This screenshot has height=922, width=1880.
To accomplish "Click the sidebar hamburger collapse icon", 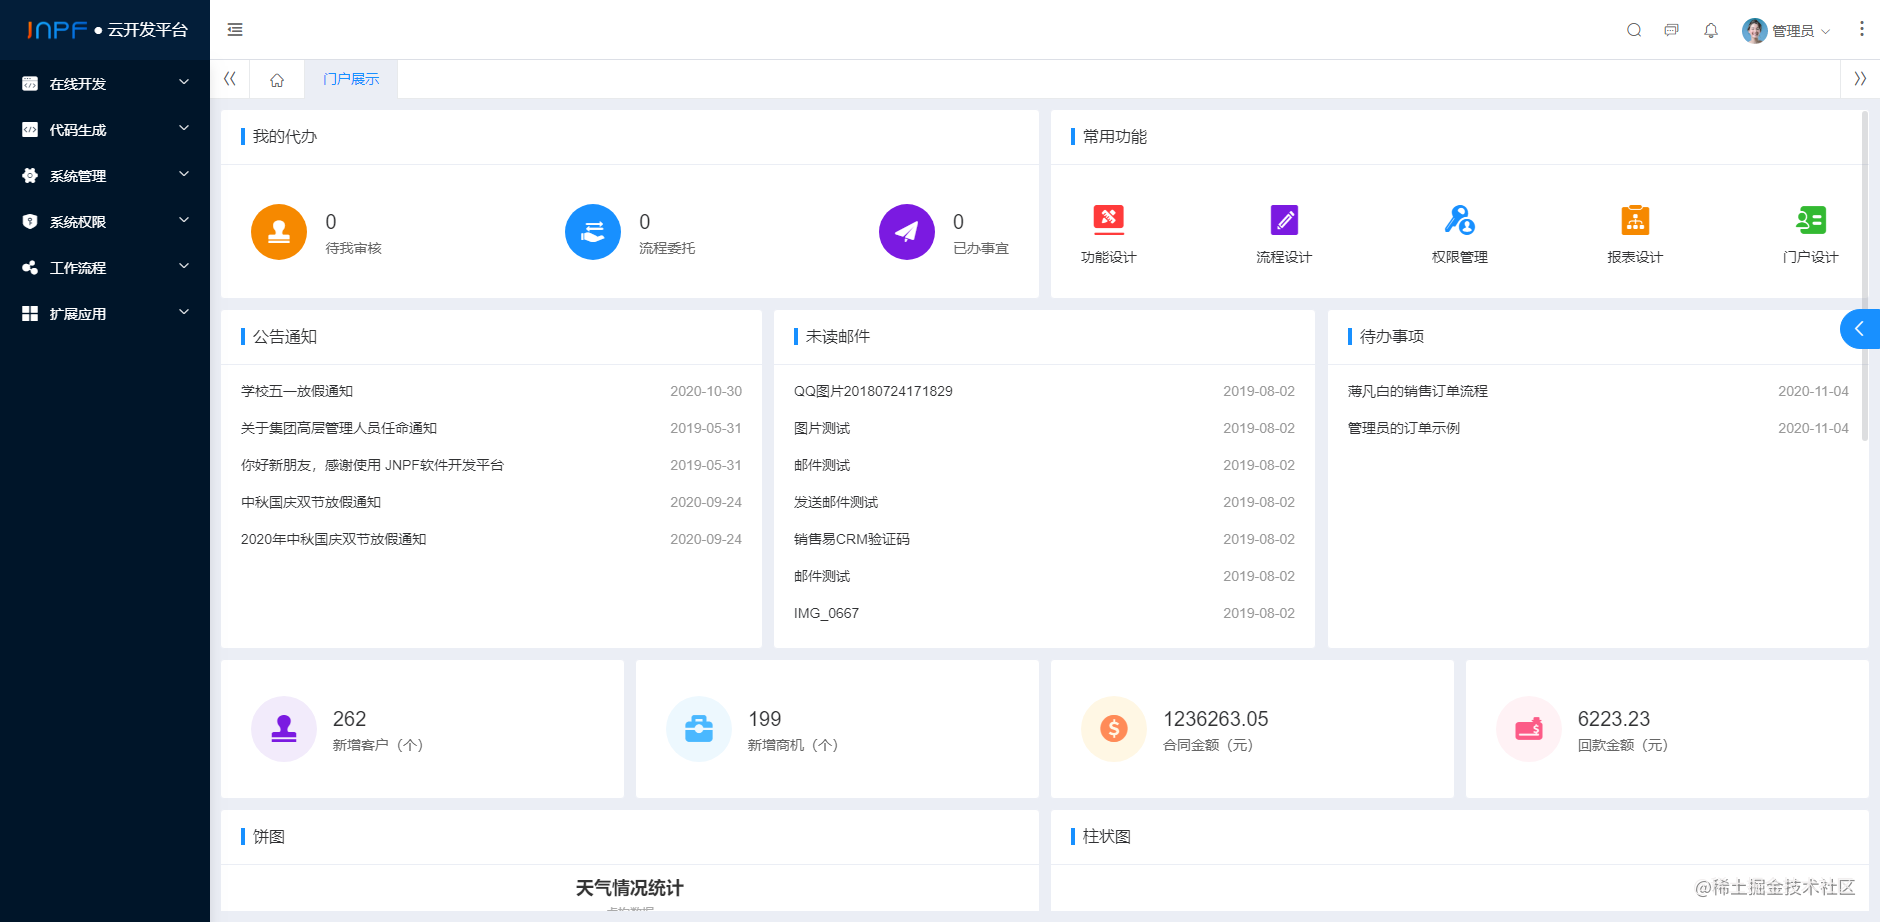I will pos(235,30).
